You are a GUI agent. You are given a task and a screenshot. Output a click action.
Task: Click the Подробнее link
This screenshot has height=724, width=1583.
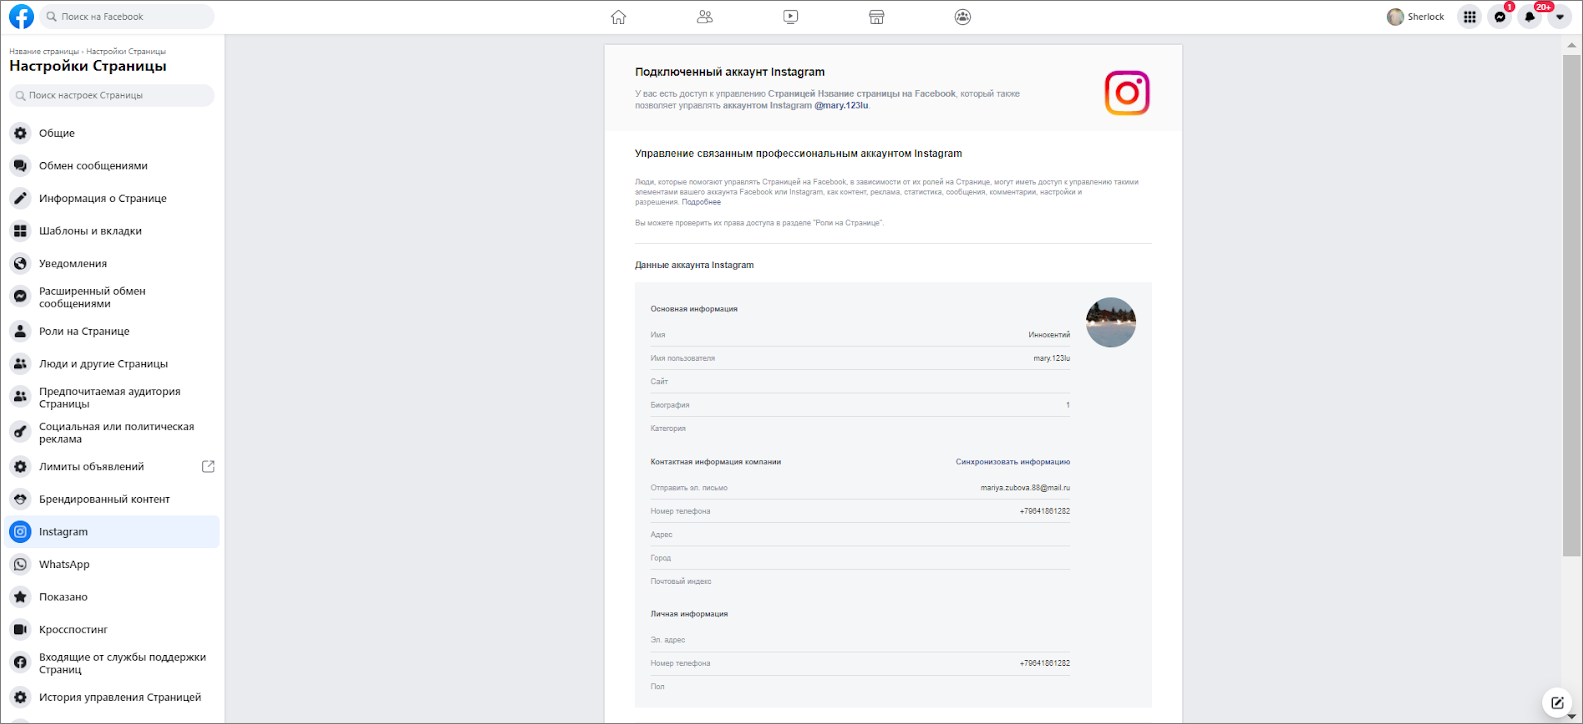701,202
